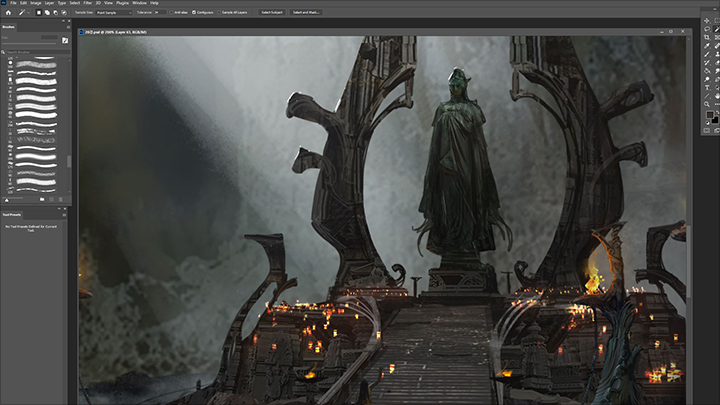Open the Select menu
Screen dimensions: 720x405
point(74,3)
